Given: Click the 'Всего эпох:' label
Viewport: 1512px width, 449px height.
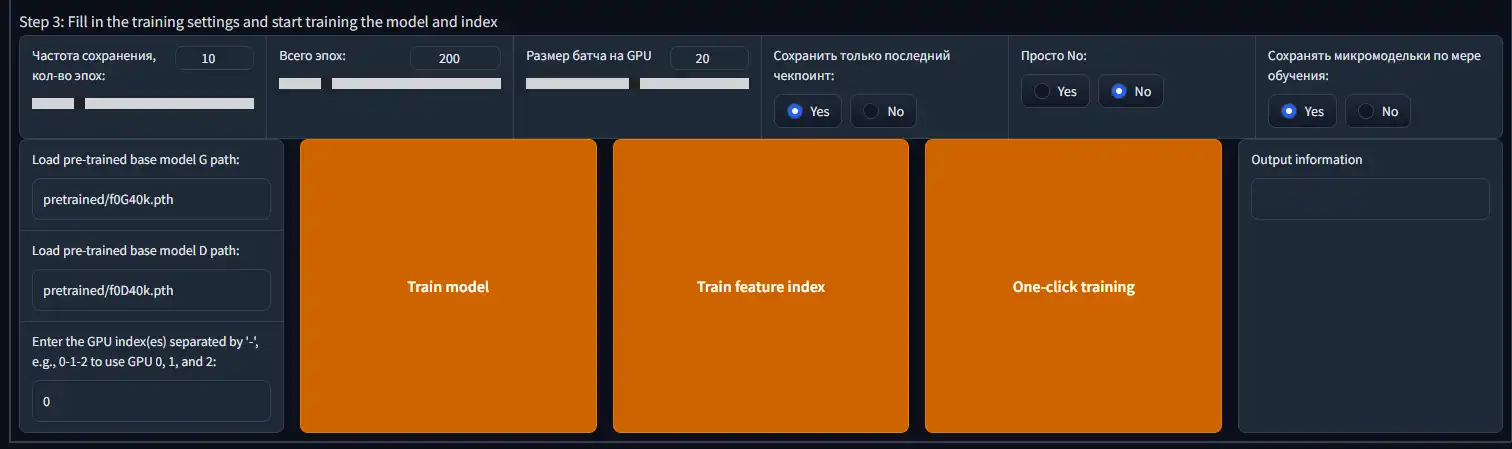Looking at the screenshot, I should pyautogui.click(x=312, y=55).
